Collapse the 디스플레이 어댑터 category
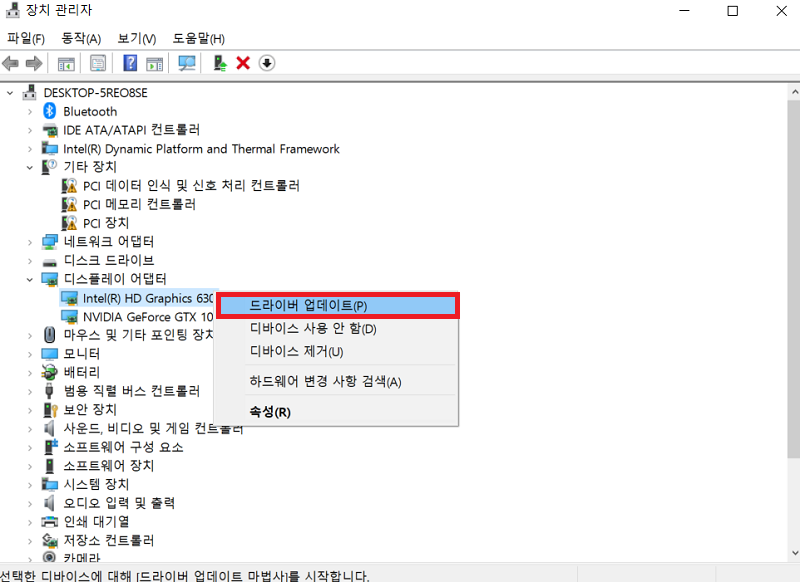The width and height of the screenshot is (800, 582). (x=30, y=280)
